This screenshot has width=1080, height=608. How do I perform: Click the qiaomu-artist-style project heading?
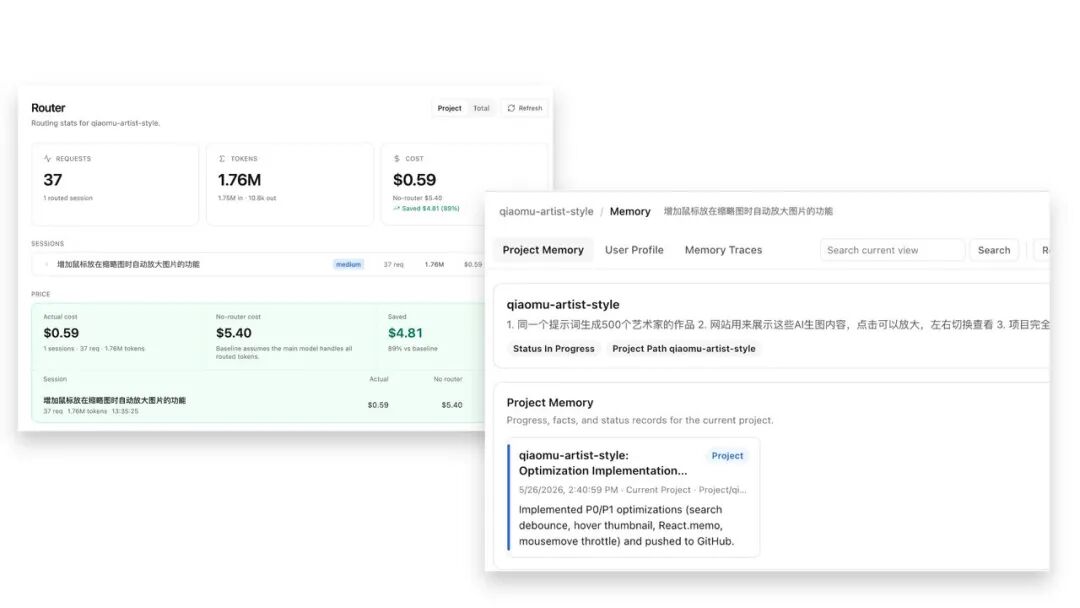click(x=563, y=304)
